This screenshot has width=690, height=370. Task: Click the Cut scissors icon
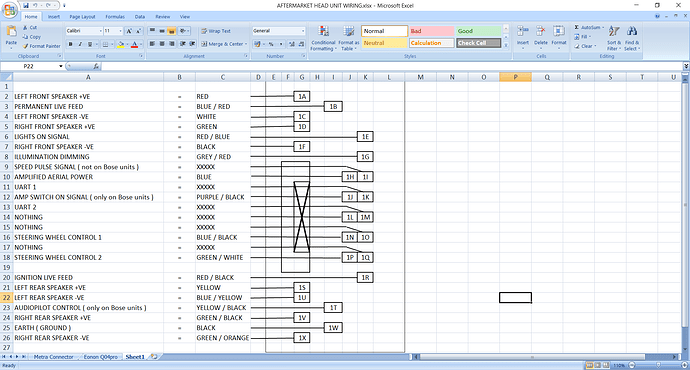tap(26, 27)
